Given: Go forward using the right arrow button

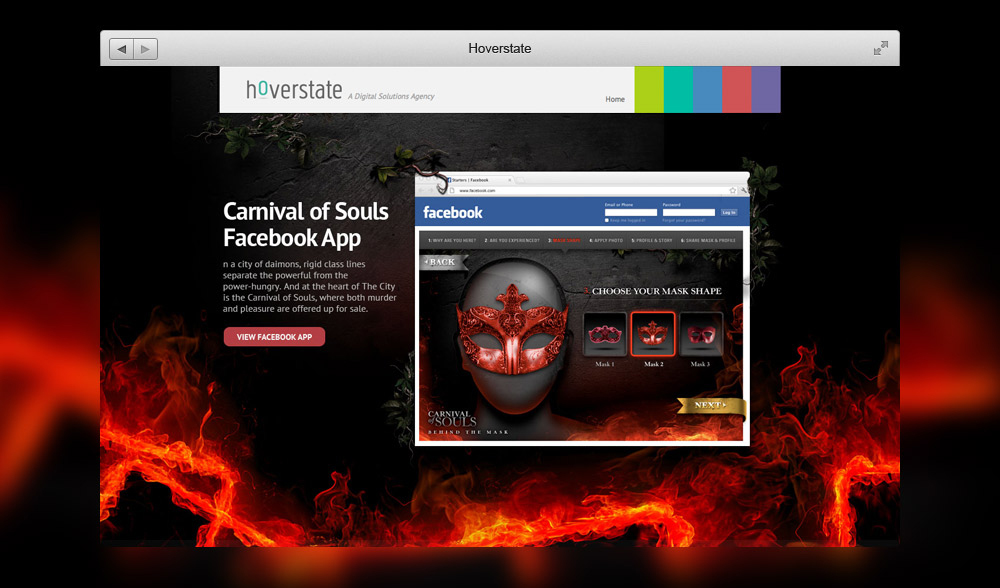Looking at the screenshot, I should (x=145, y=49).
